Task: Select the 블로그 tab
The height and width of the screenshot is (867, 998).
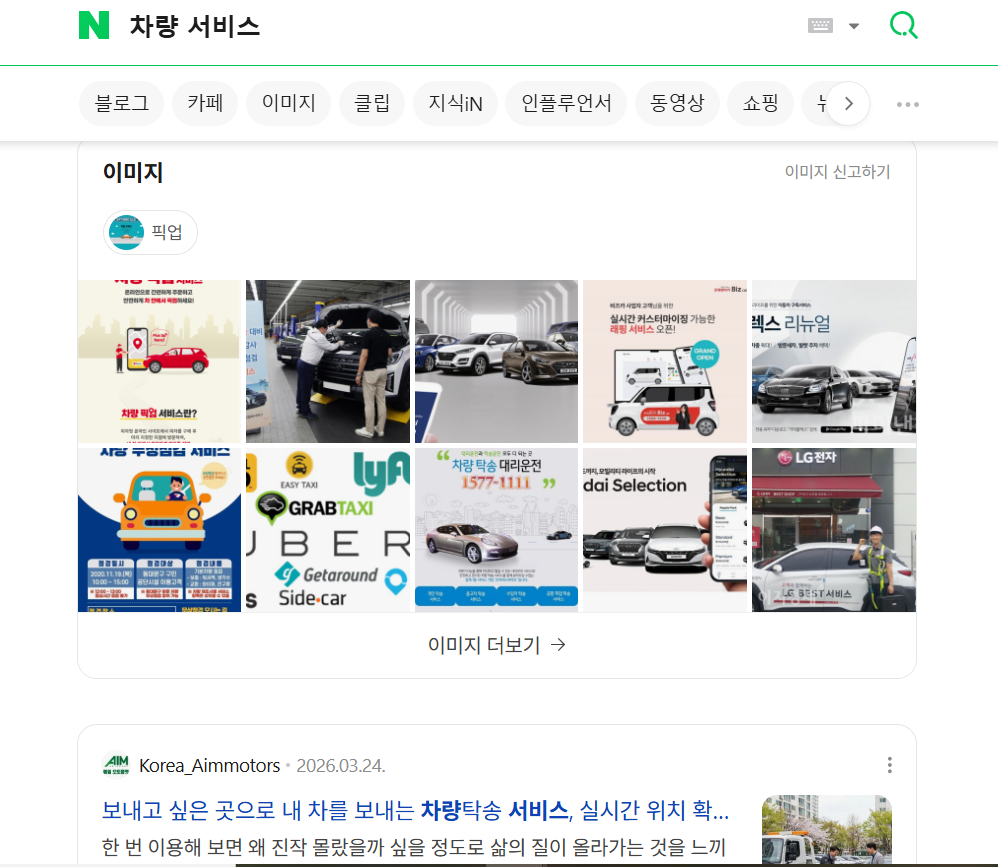Action: click(x=121, y=103)
